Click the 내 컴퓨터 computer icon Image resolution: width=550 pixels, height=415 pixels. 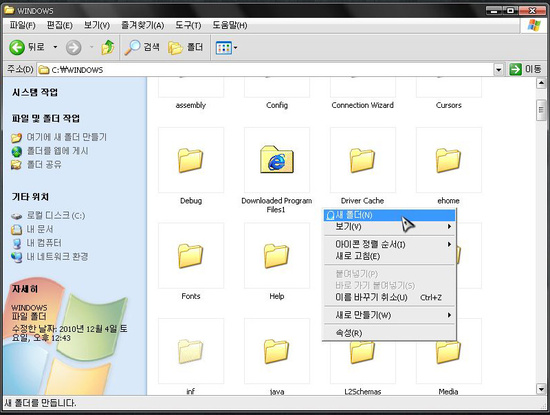coord(16,243)
